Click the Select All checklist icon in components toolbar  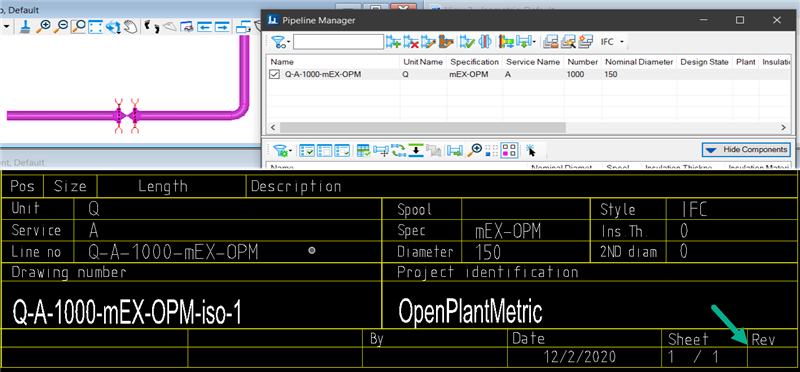coord(307,150)
